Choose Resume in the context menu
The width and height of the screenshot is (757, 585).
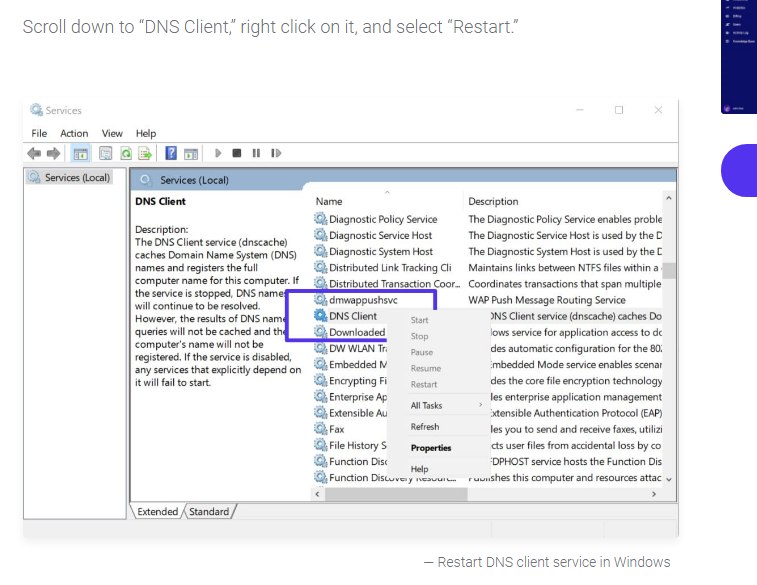(x=426, y=368)
